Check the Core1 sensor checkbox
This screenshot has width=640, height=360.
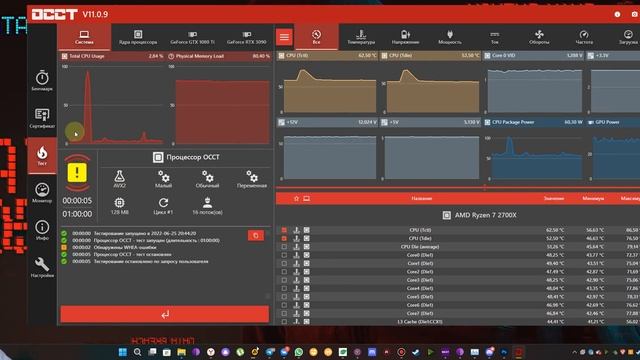point(284,263)
